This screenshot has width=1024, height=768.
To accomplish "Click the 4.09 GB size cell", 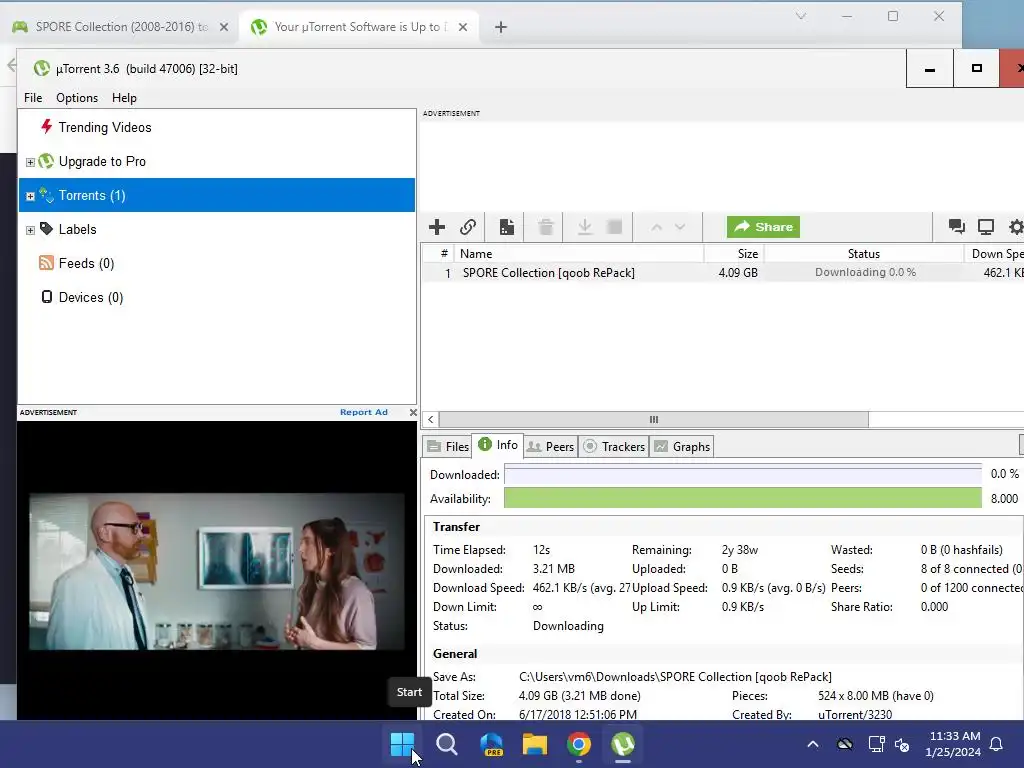I will point(738,273).
